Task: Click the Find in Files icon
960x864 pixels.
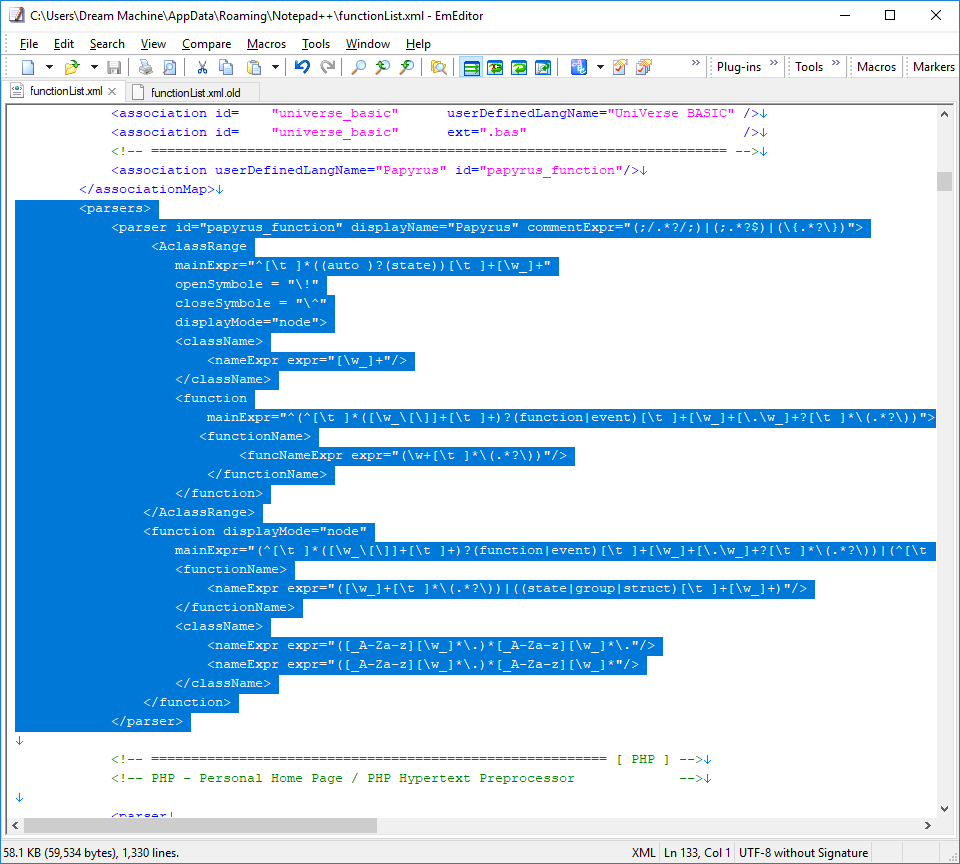Action: tap(438, 67)
